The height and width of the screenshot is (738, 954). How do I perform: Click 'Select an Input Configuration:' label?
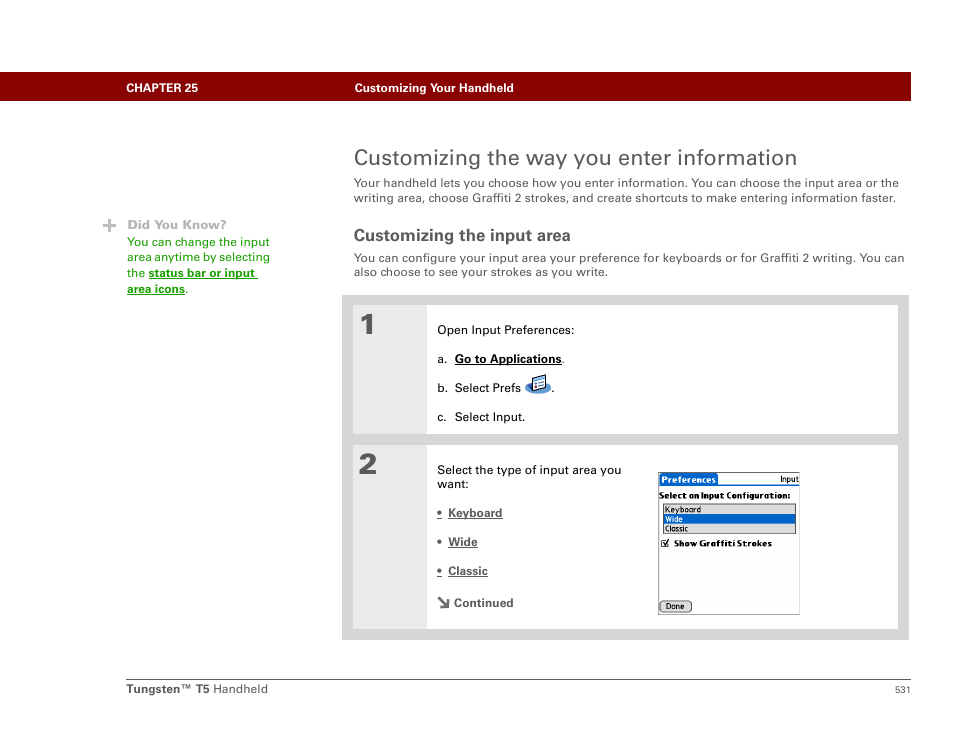(x=725, y=496)
